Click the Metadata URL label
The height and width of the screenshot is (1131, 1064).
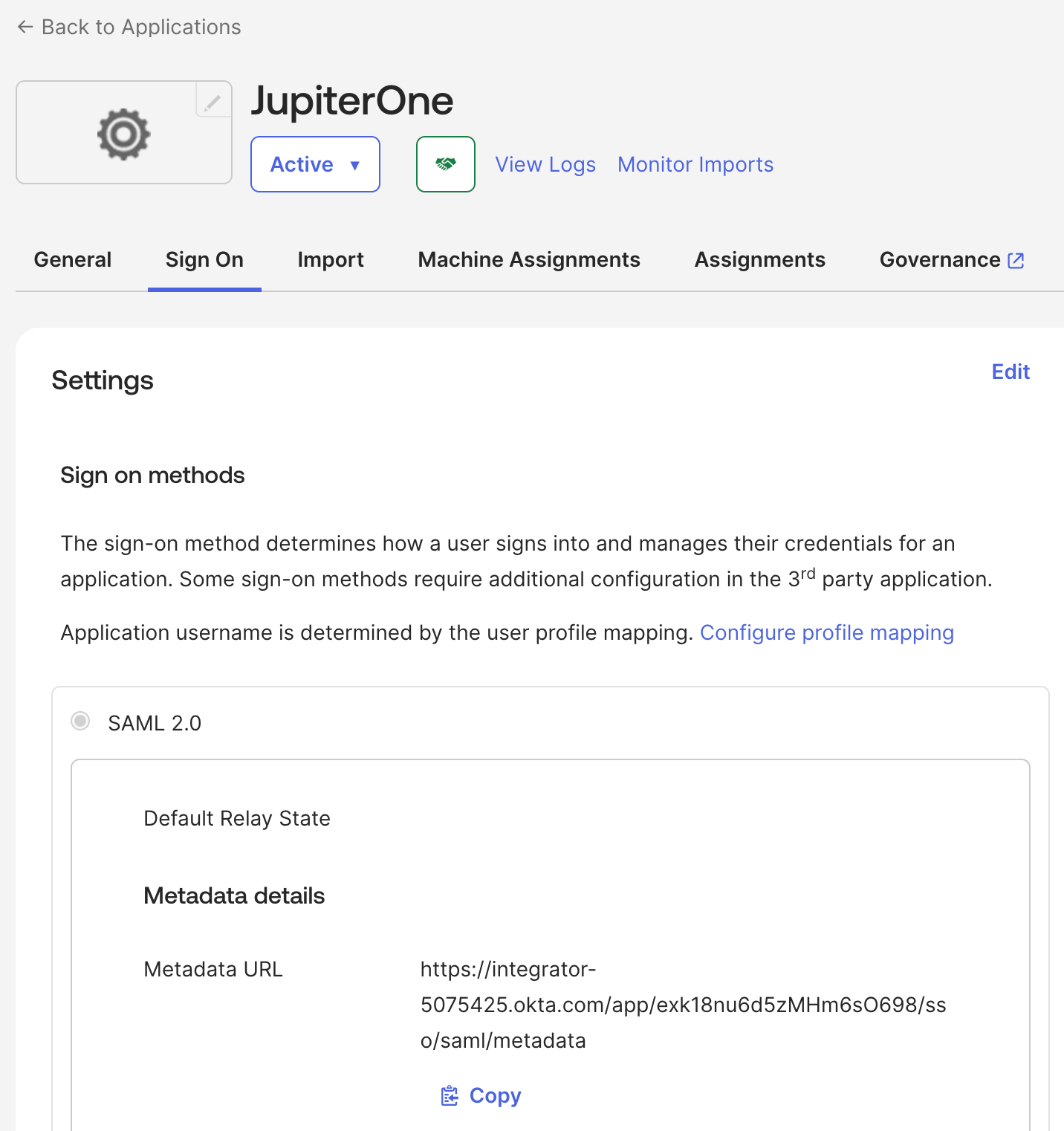(x=213, y=969)
